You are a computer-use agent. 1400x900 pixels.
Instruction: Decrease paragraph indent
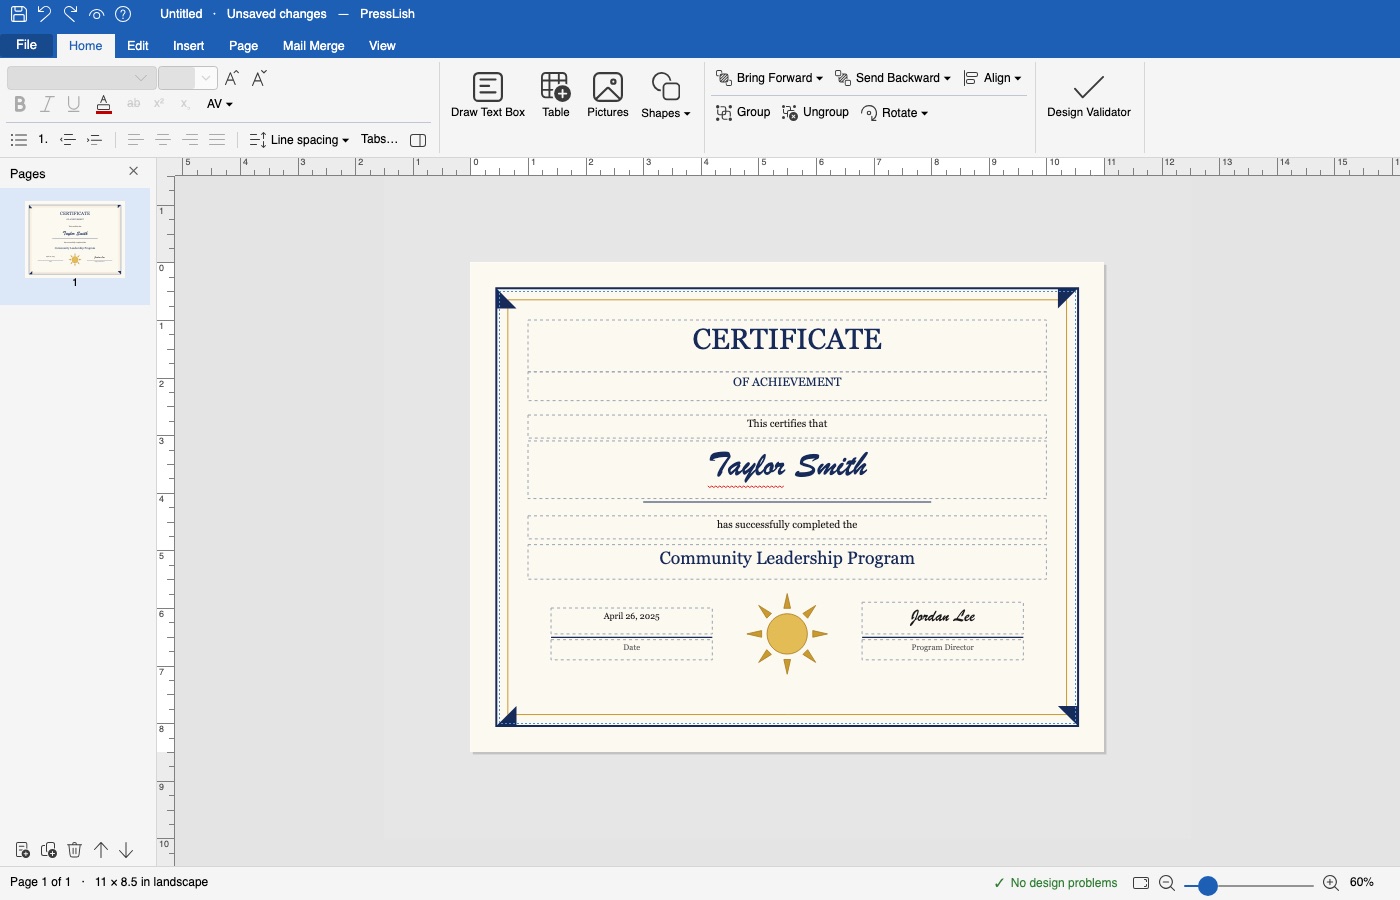68,140
